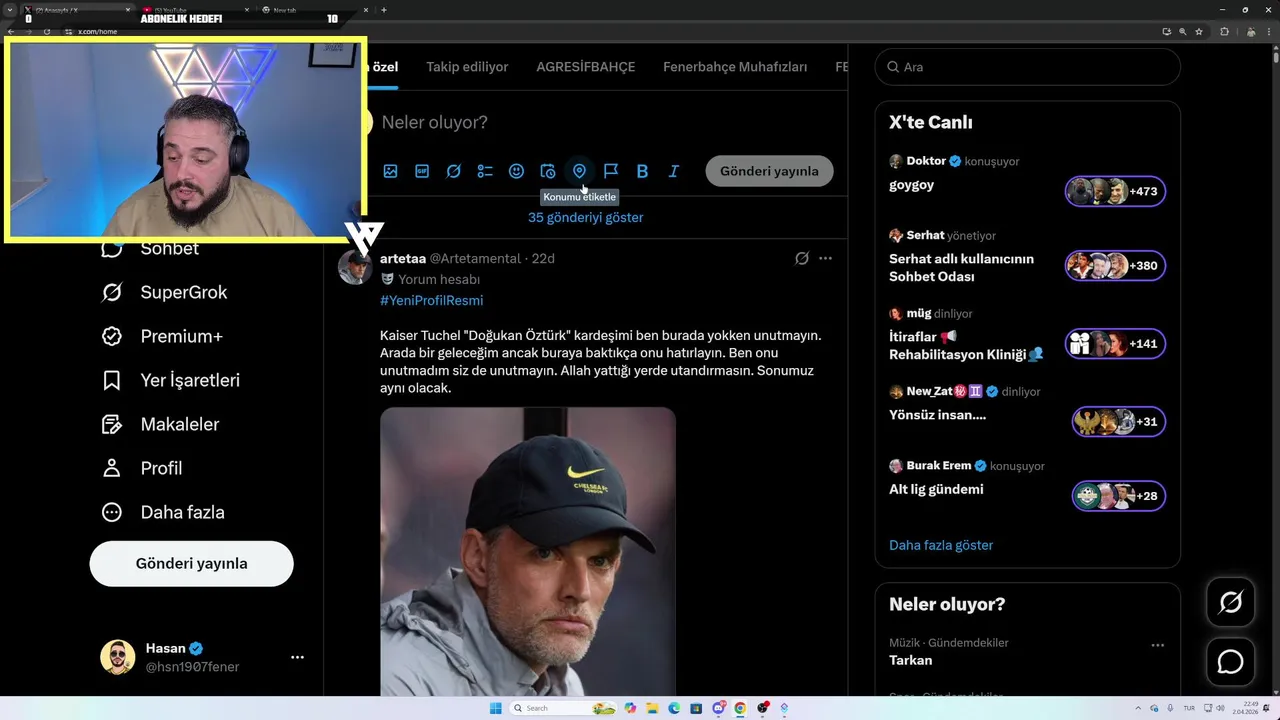Switch to the Takip ediliyor tab
1280x720 pixels.
coord(467,67)
